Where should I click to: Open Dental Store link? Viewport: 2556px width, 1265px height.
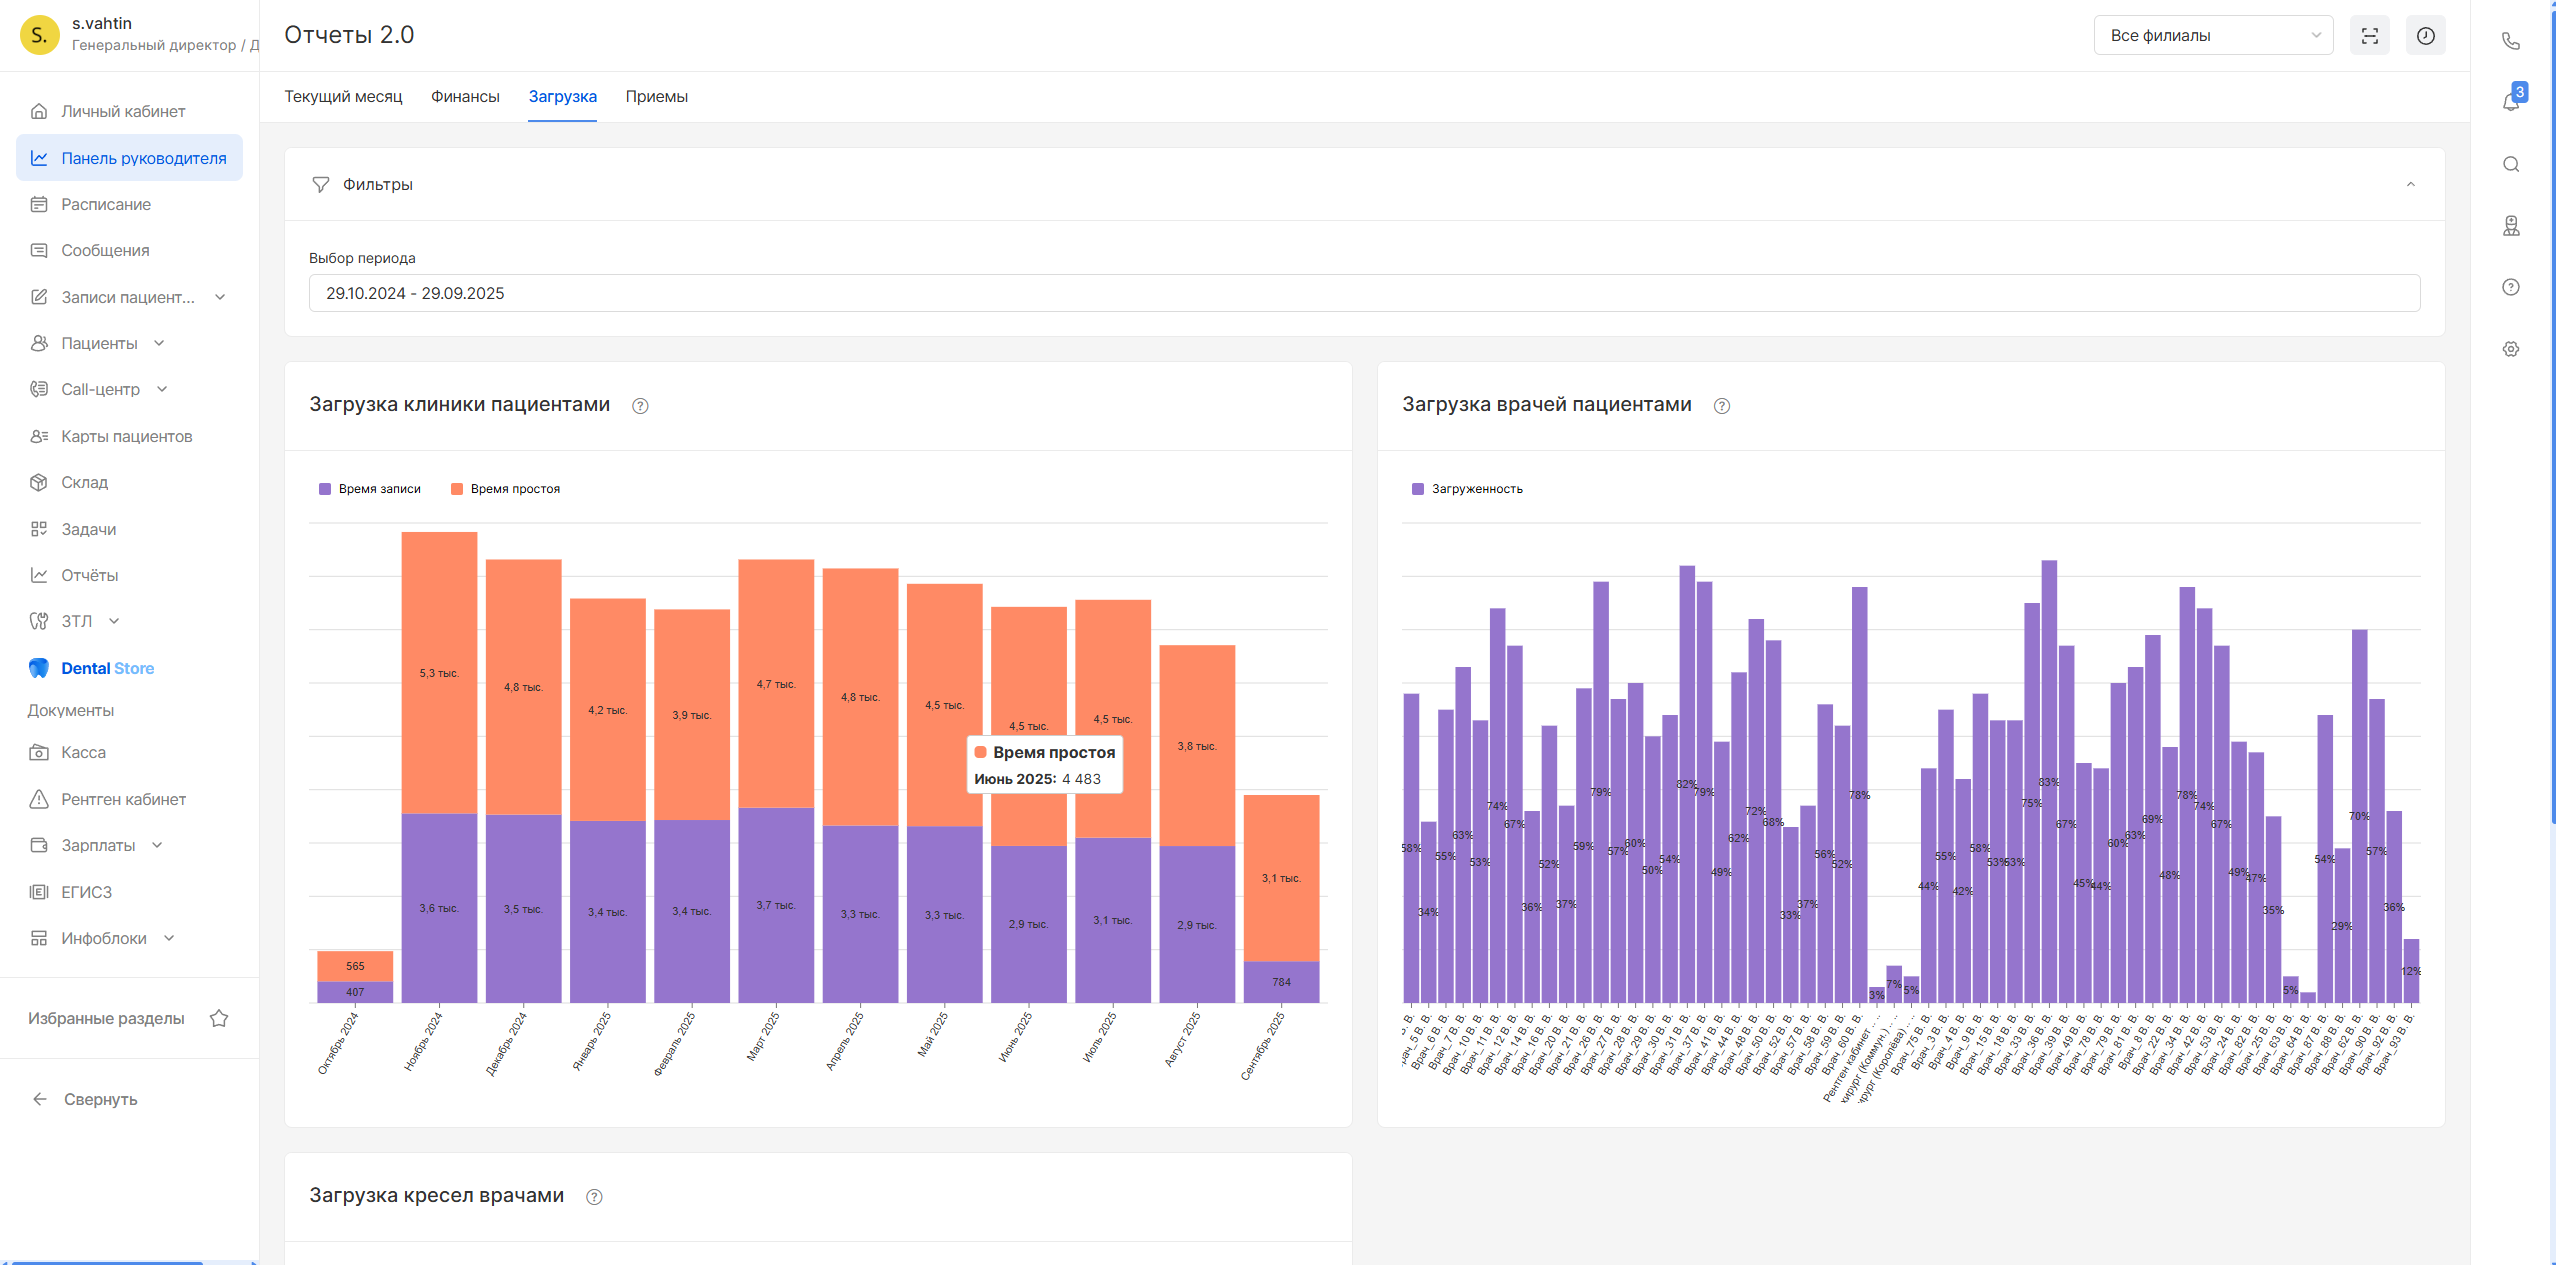point(107,668)
